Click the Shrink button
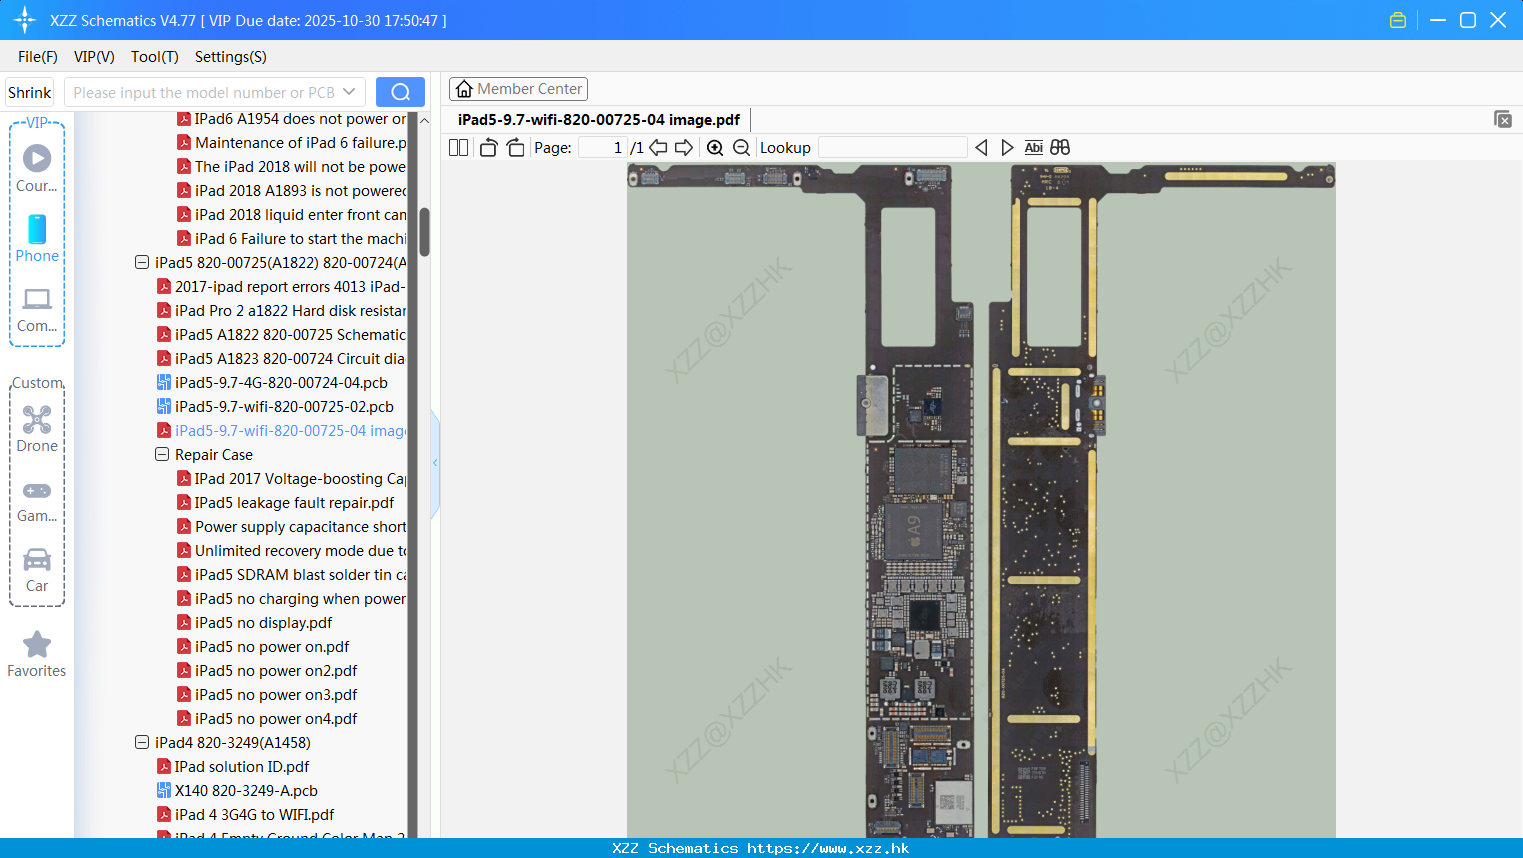This screenshot has width=1523, height=858. 30,92
